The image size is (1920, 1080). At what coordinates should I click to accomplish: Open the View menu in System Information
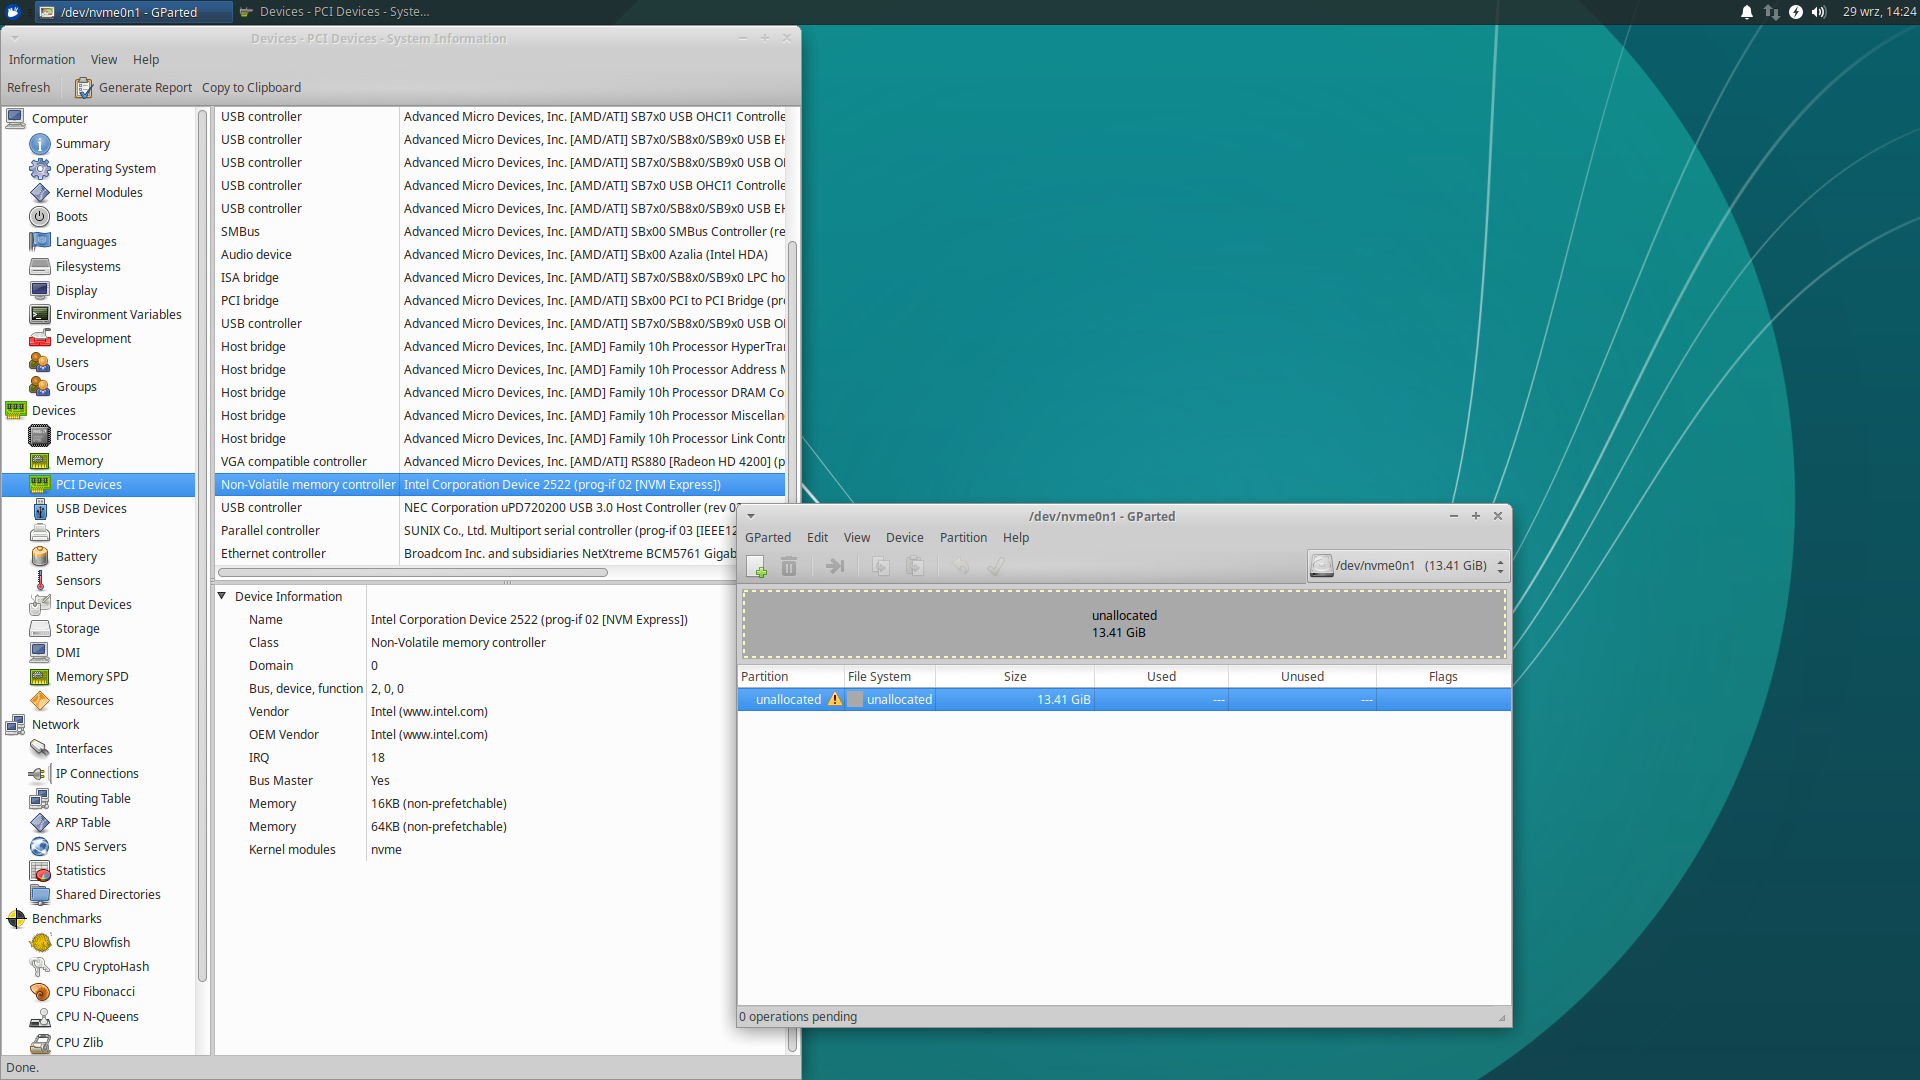(x=104, y=60)
